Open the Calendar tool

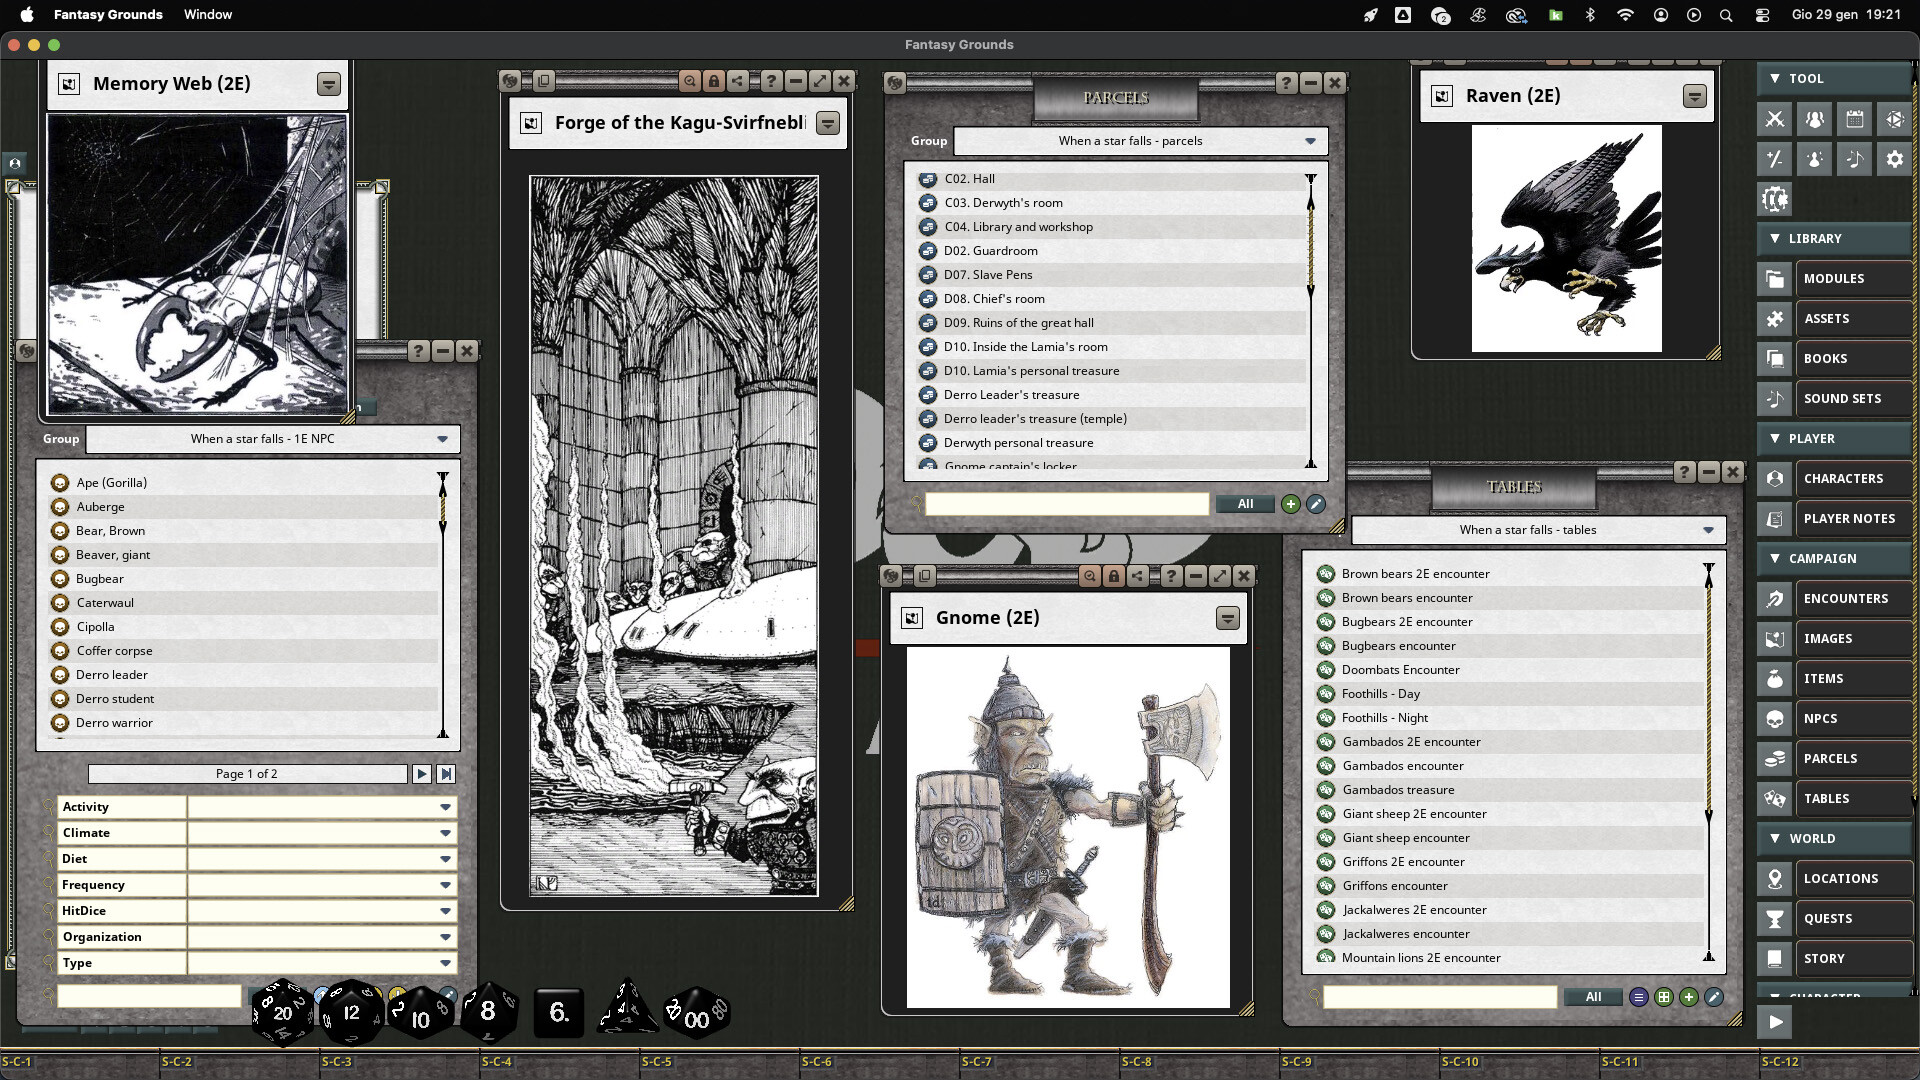pyautogui.click(x=1855, y=118)
